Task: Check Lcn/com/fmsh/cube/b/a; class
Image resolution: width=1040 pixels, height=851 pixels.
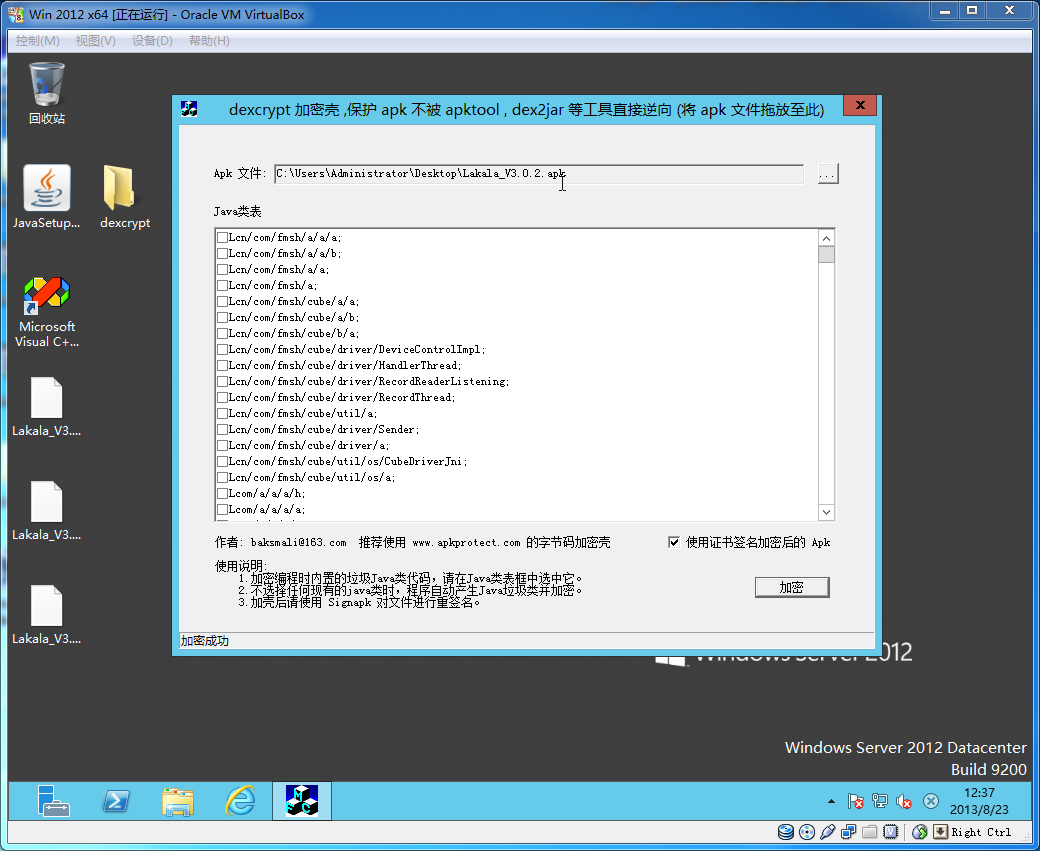Action: (x=223, y=334)
